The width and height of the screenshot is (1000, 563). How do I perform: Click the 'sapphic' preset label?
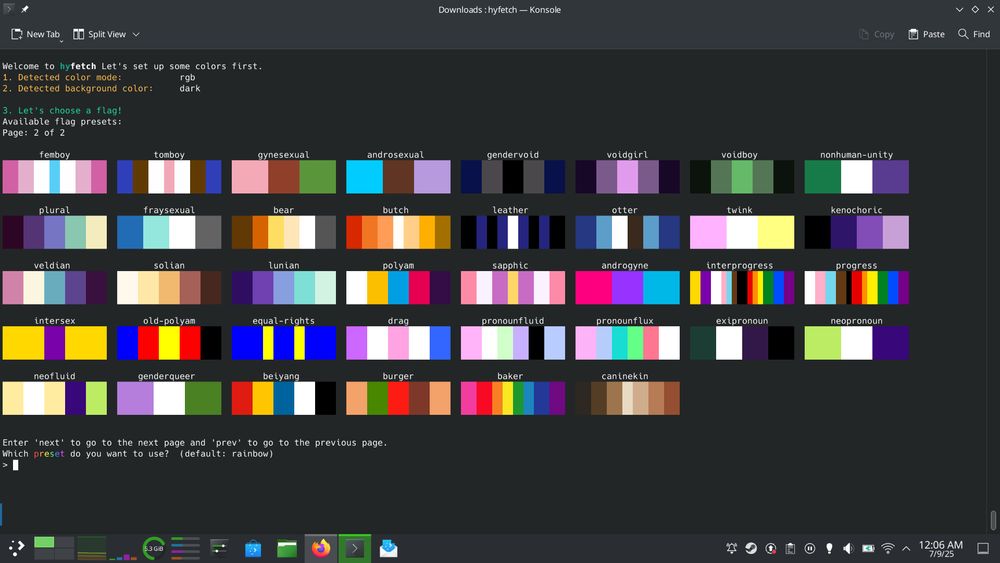coord(510,265)
